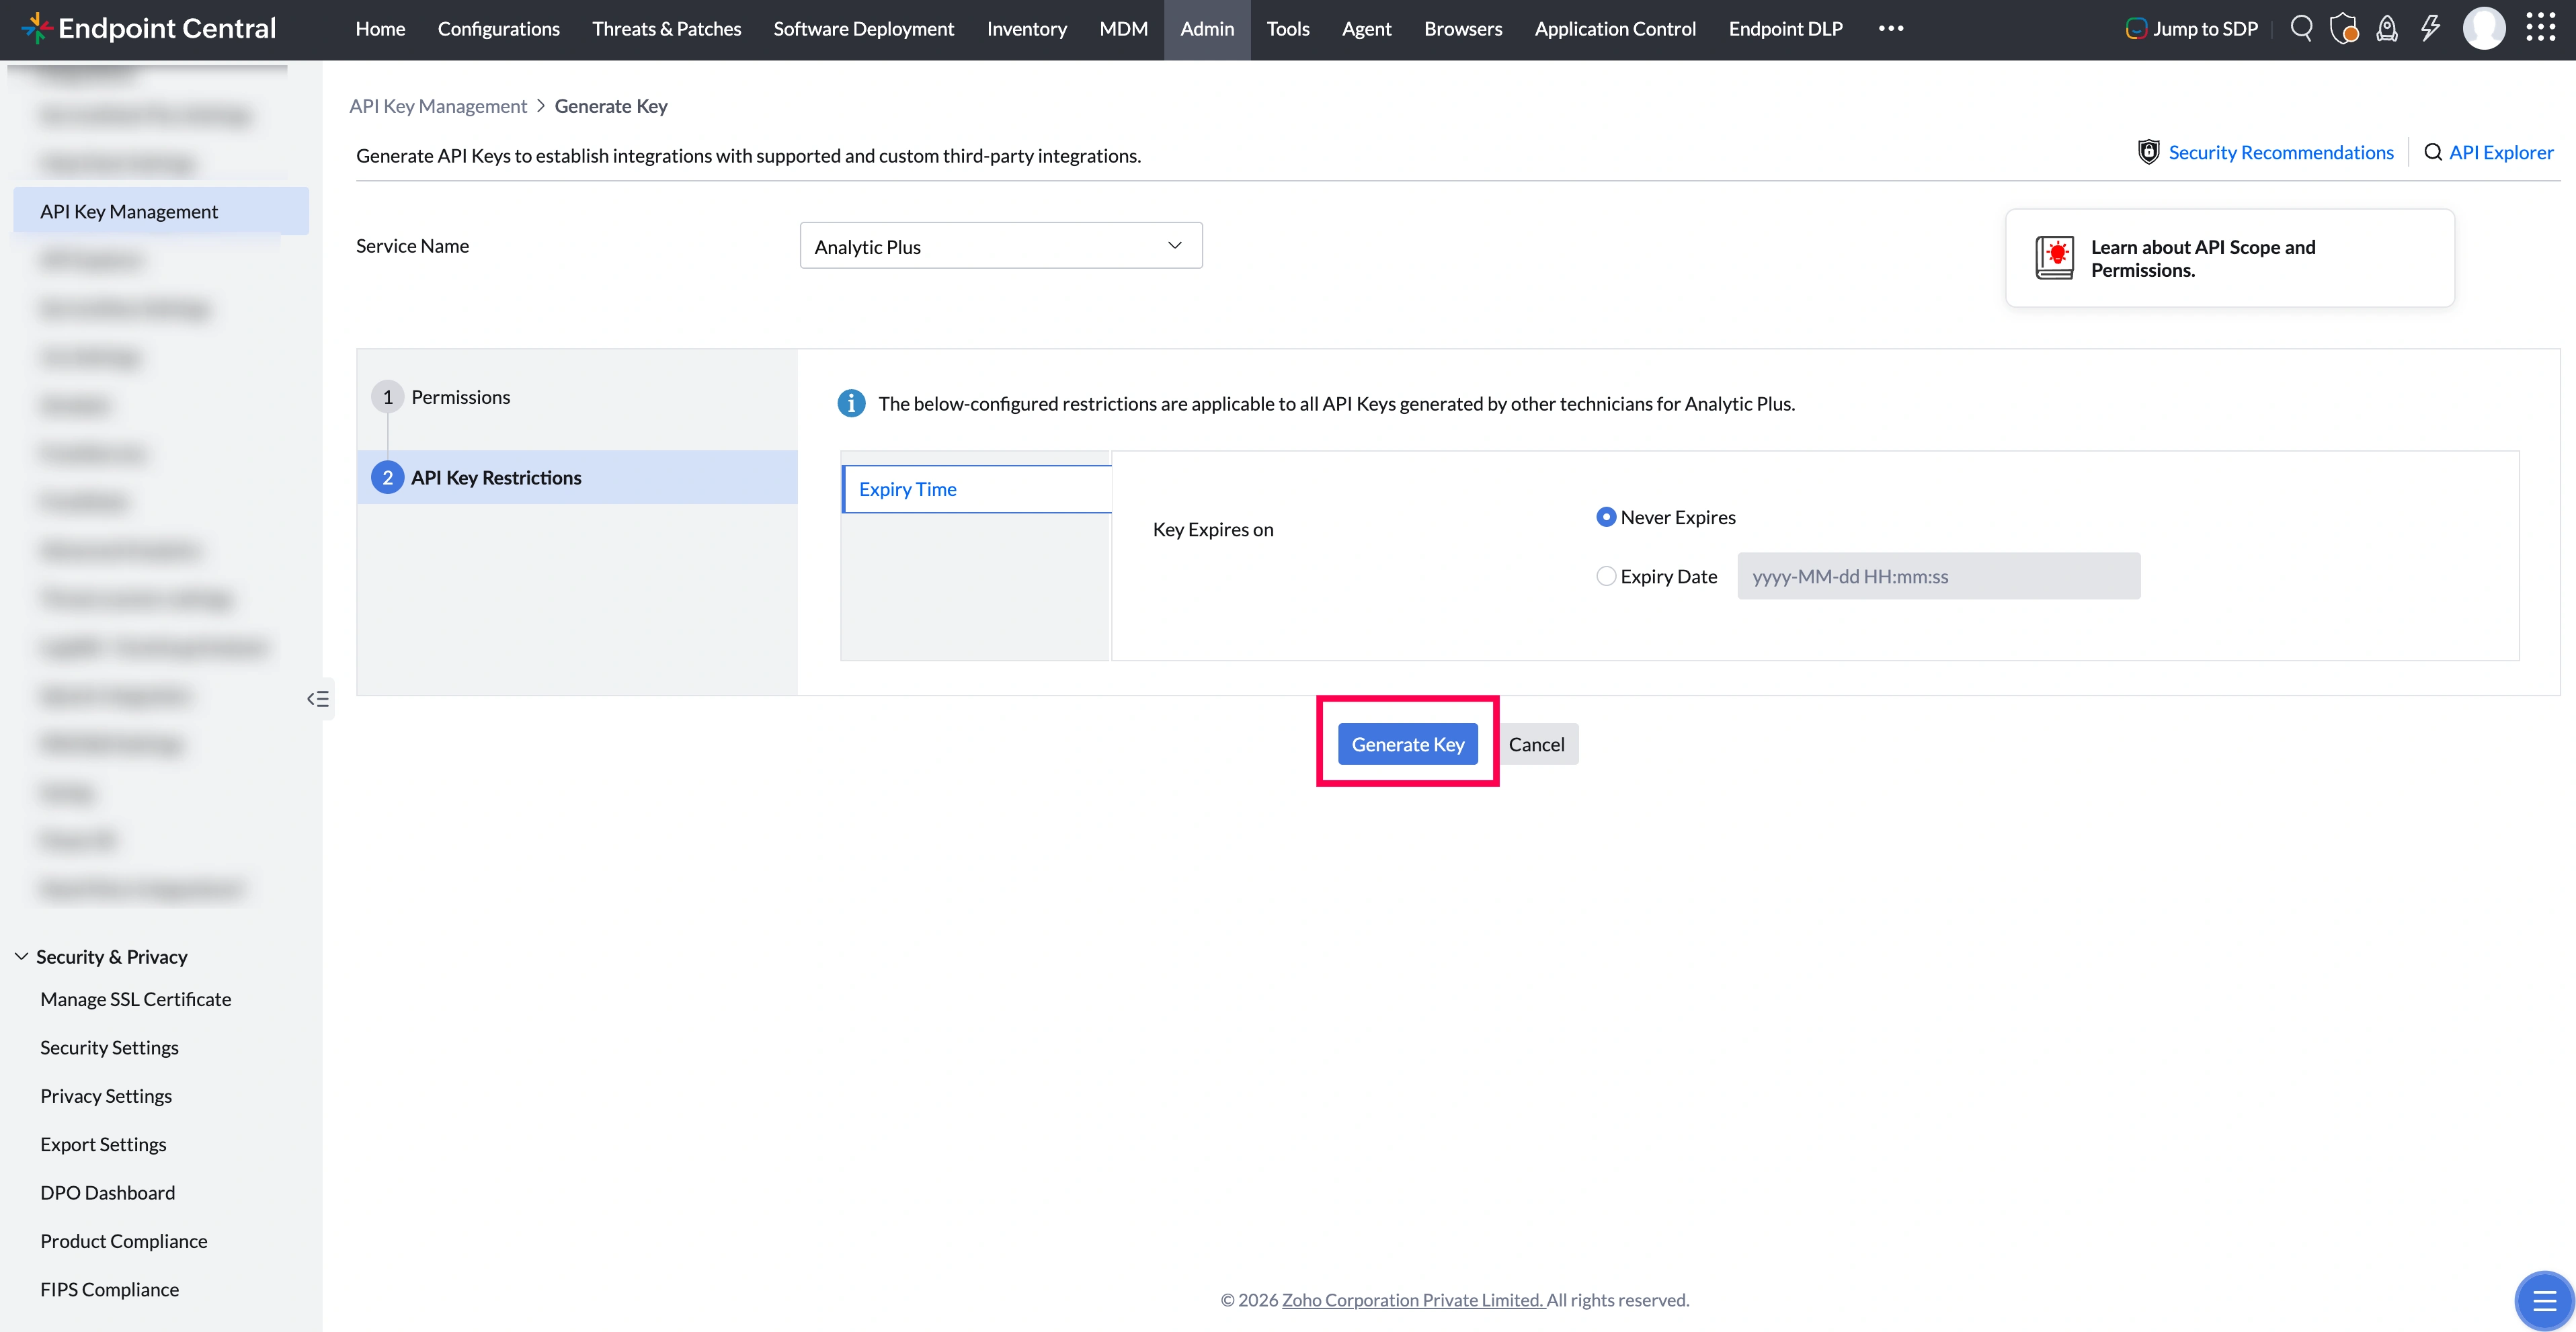Viewport: 2576px width, 1332px height.
Task: Select the Expiry Time tab
Action: point(977,489)
